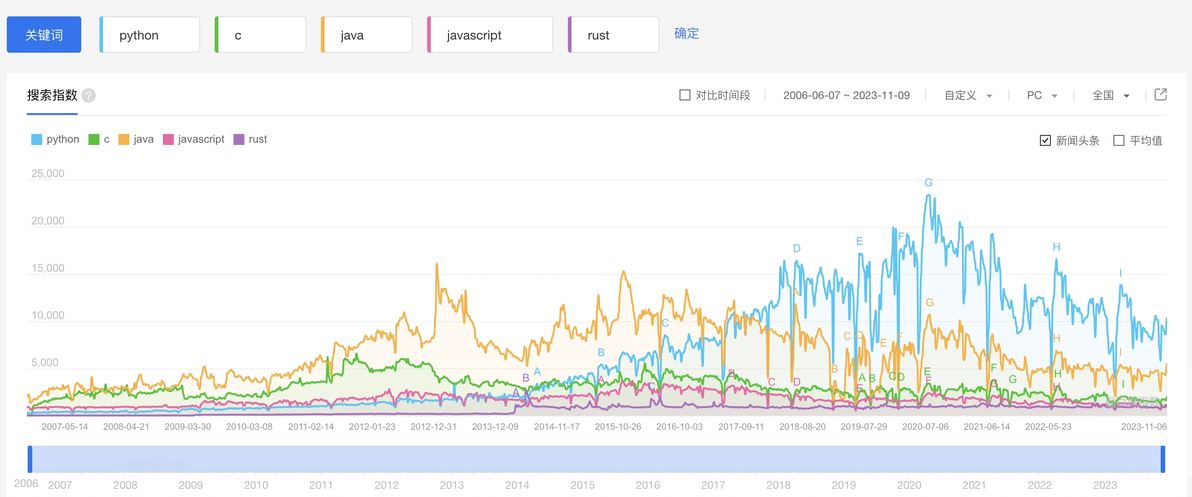Open the PC device dropdown
This screenshot has height=497, width=1192.
[x=1042, y=95]
